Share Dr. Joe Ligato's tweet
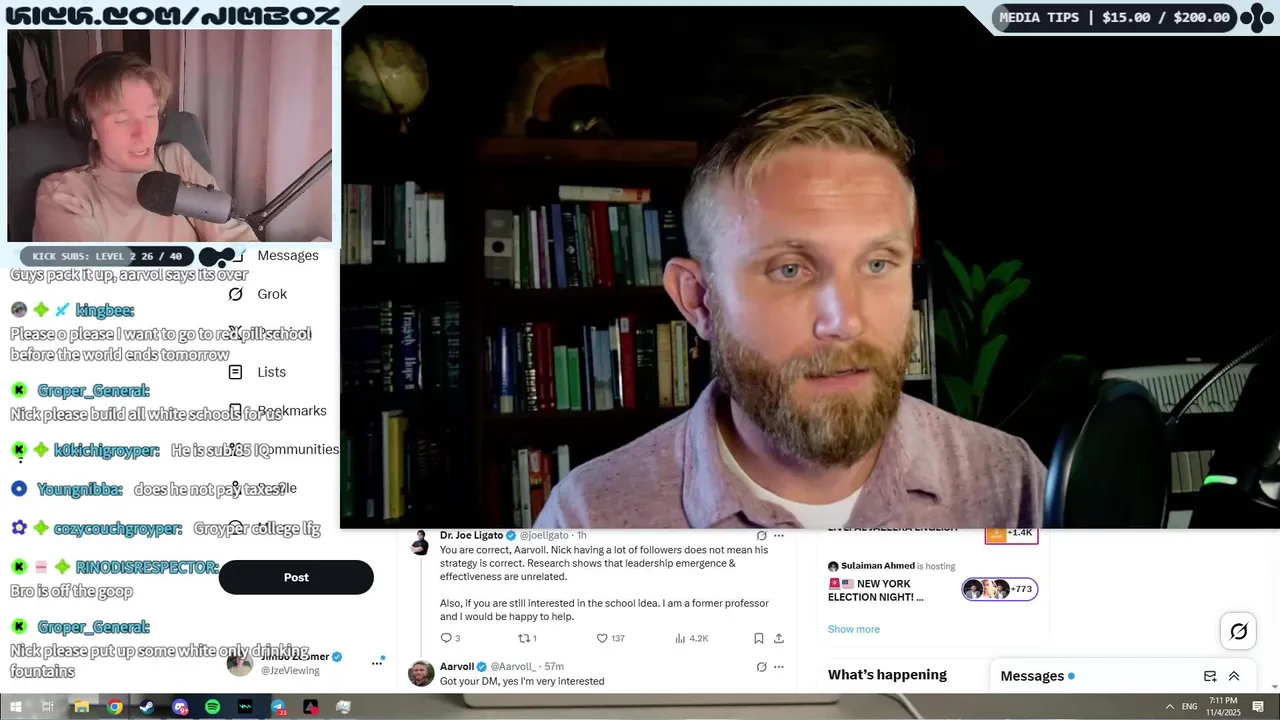The width and height of the screenshot is (1280, 720). click(x=779, y=638)
